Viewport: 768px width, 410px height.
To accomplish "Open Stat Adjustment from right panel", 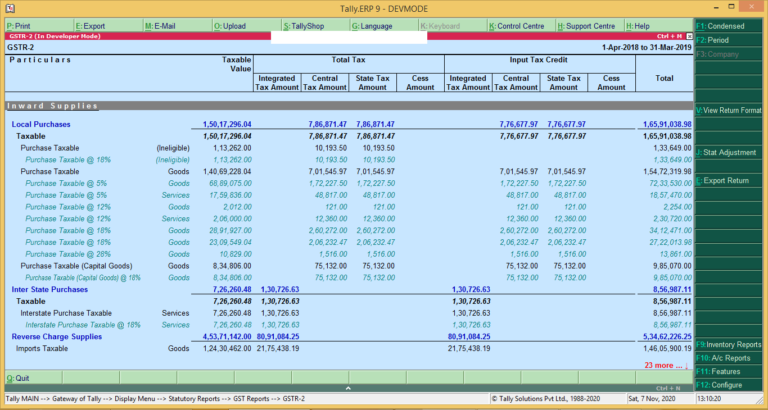I will point(730,152).
